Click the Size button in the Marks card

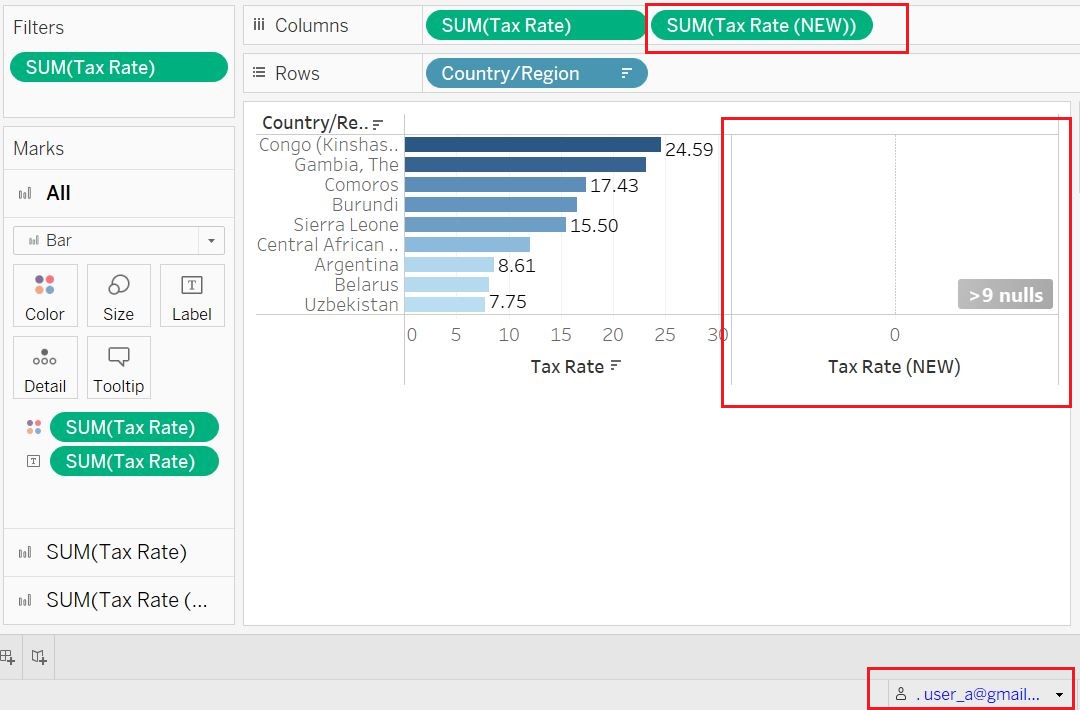(x=118, y=295)
